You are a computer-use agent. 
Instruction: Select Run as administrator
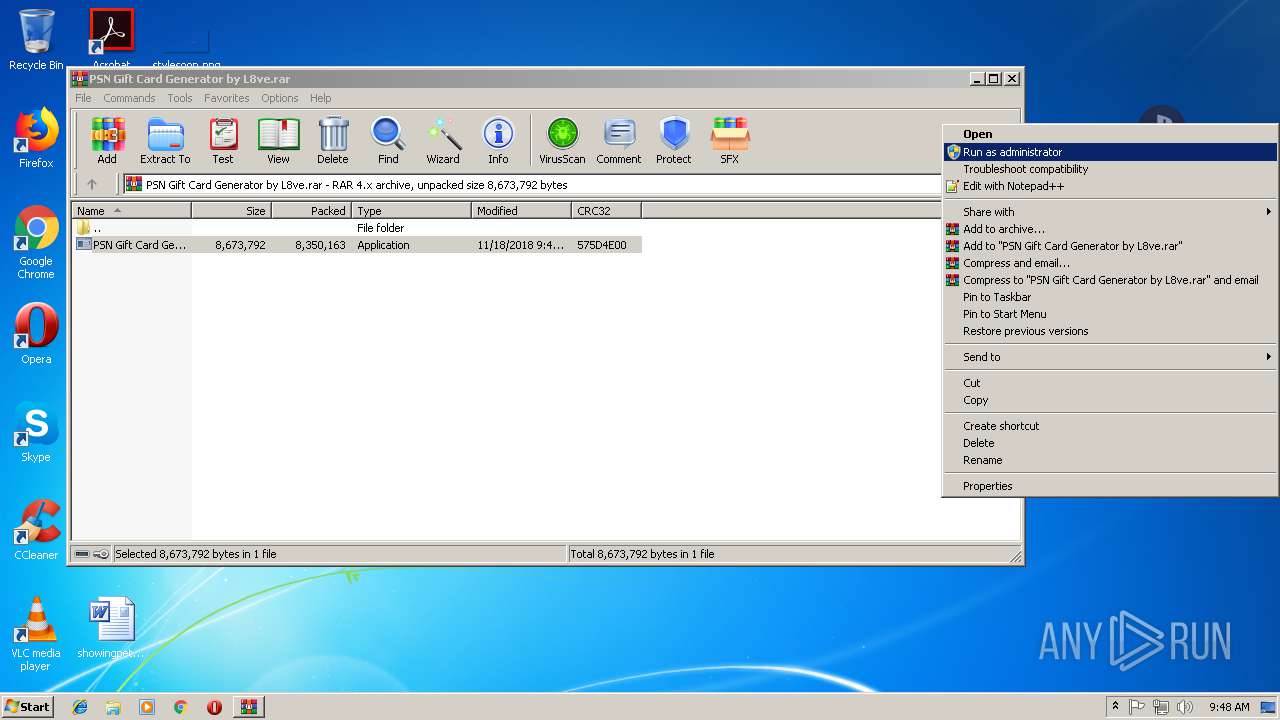1110,152
